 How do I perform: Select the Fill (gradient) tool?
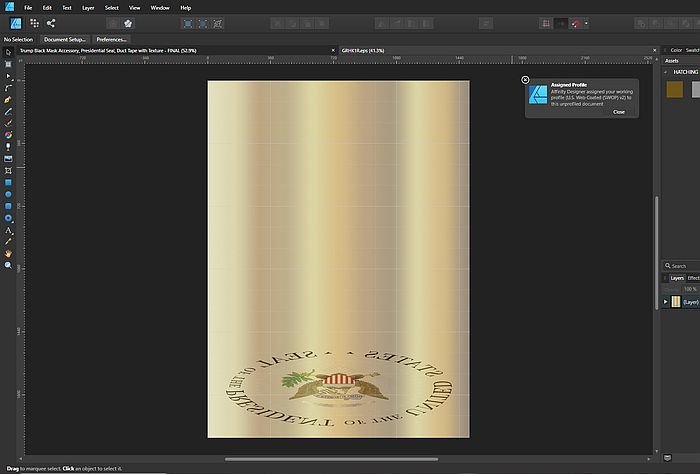coord(8,135)
